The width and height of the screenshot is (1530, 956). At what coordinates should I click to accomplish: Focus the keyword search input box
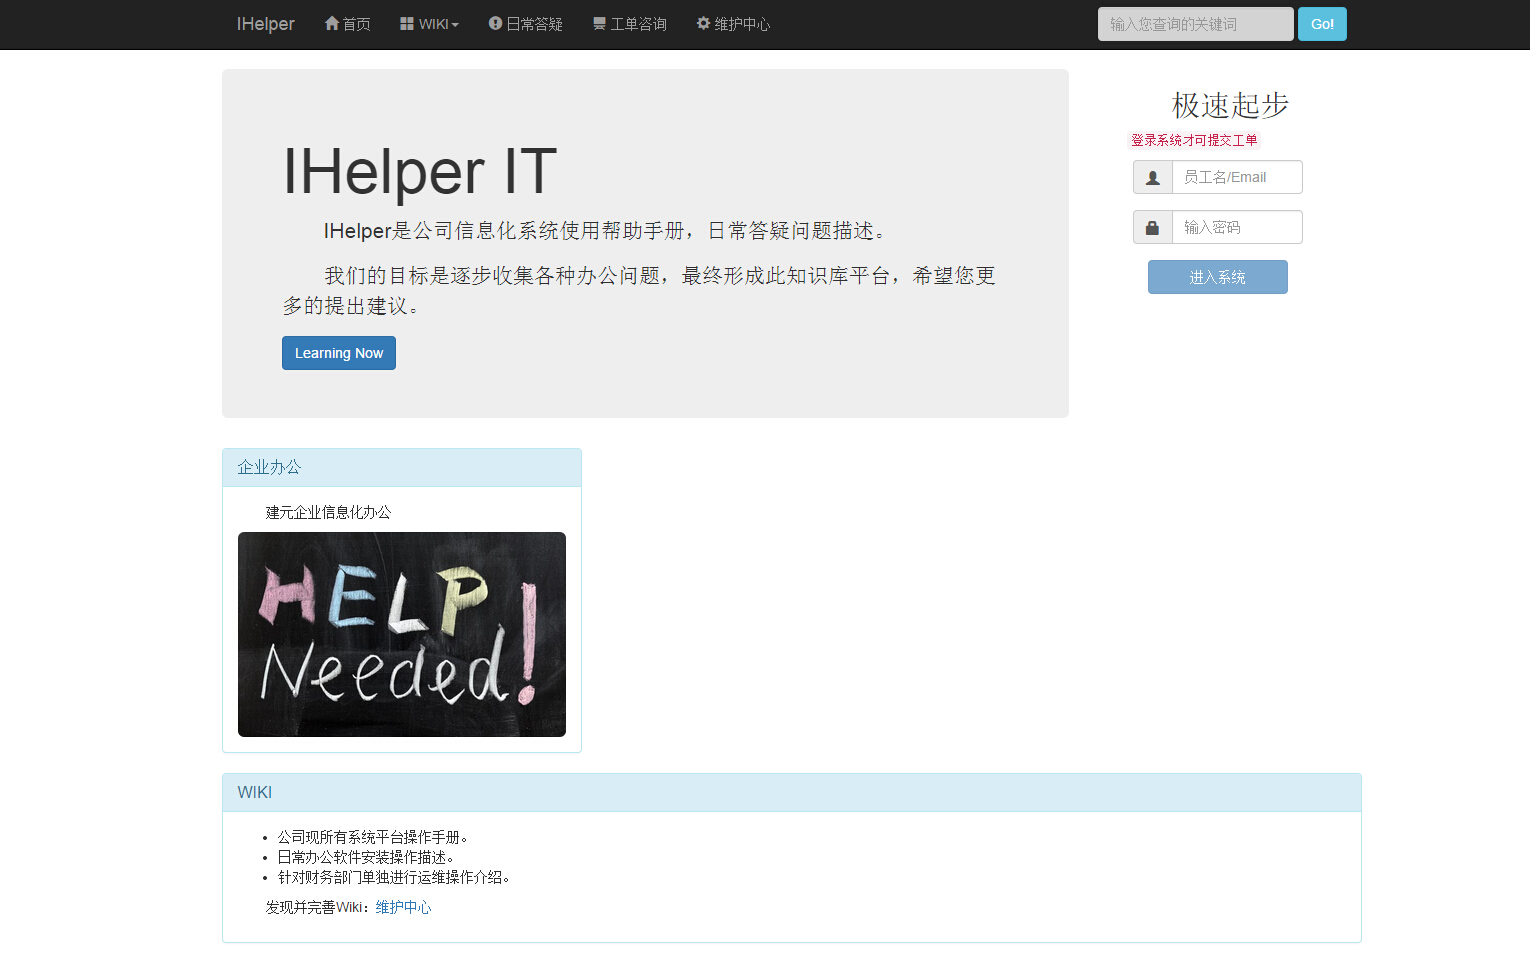tap(1195, 24)
